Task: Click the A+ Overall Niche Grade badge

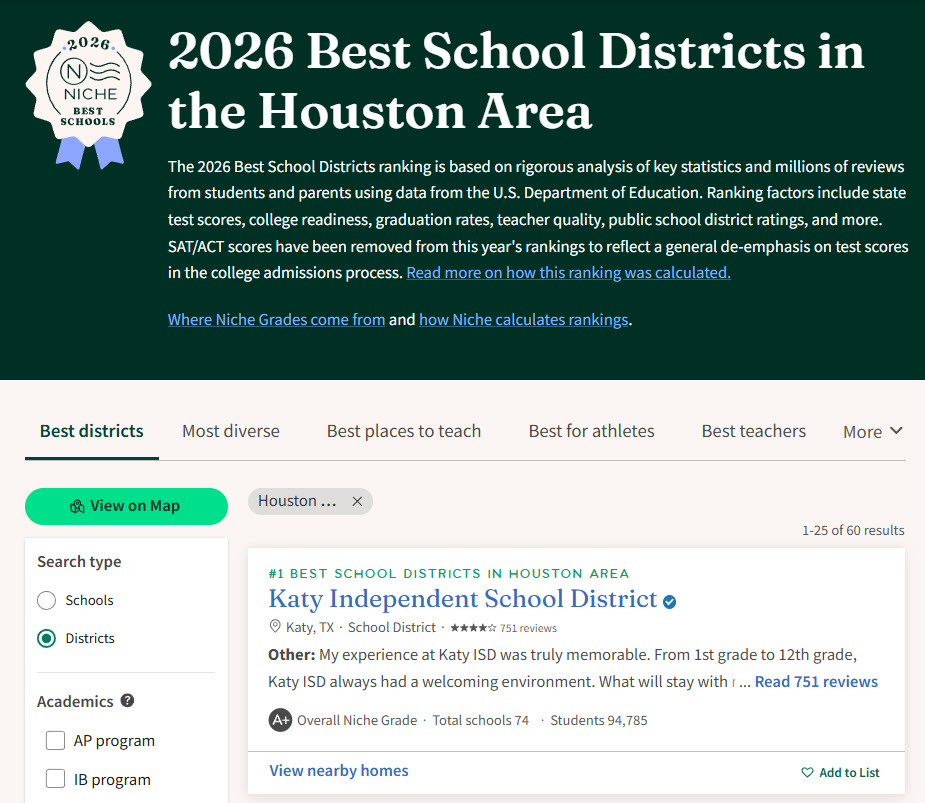Action: [x=280, y=720]
